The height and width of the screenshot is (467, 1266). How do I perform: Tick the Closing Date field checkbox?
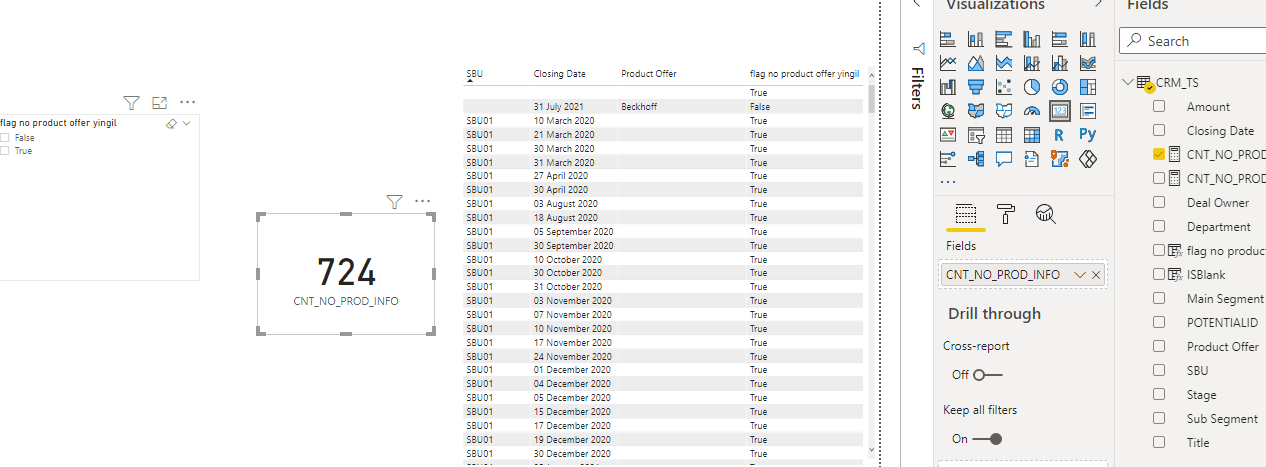point(1159,130)
